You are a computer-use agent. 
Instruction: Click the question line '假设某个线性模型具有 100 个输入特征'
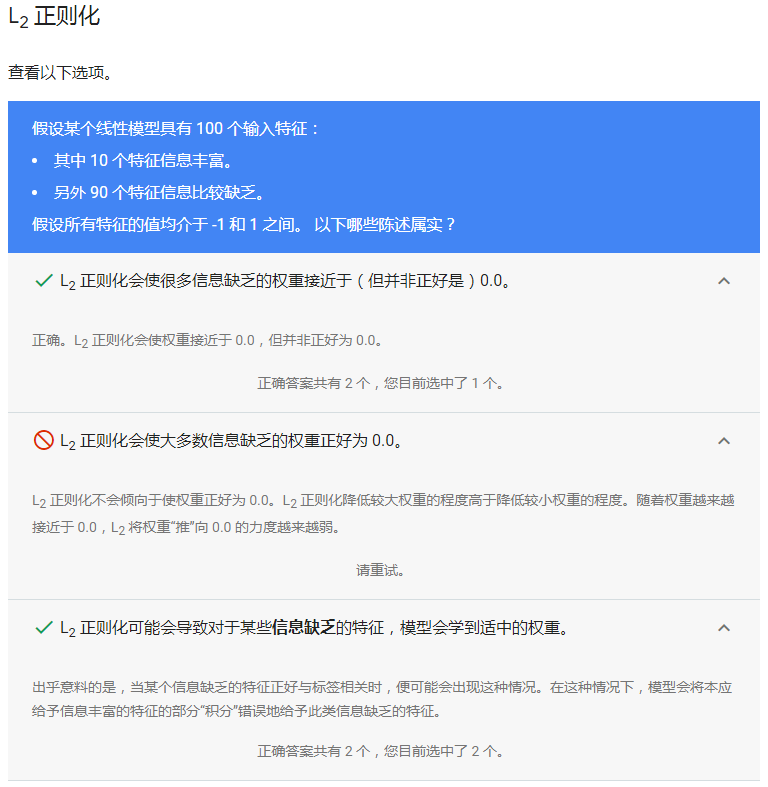pos(176,129)
